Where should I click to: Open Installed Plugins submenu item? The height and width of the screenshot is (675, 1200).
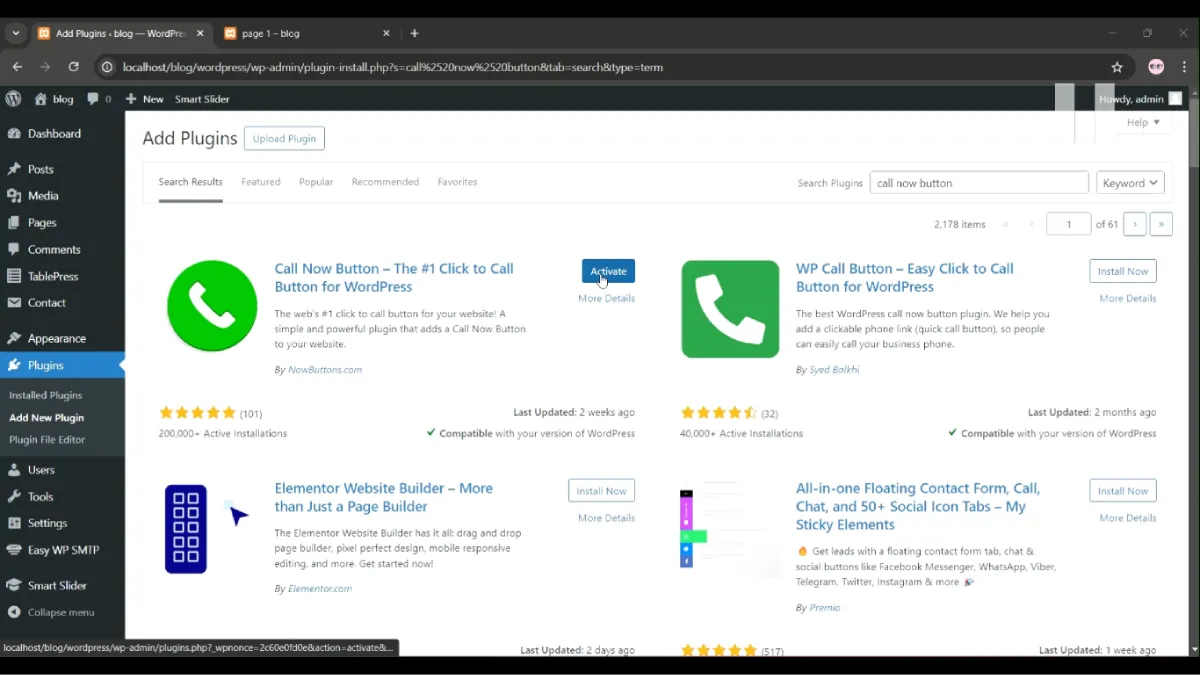click(x=46, y=395)
